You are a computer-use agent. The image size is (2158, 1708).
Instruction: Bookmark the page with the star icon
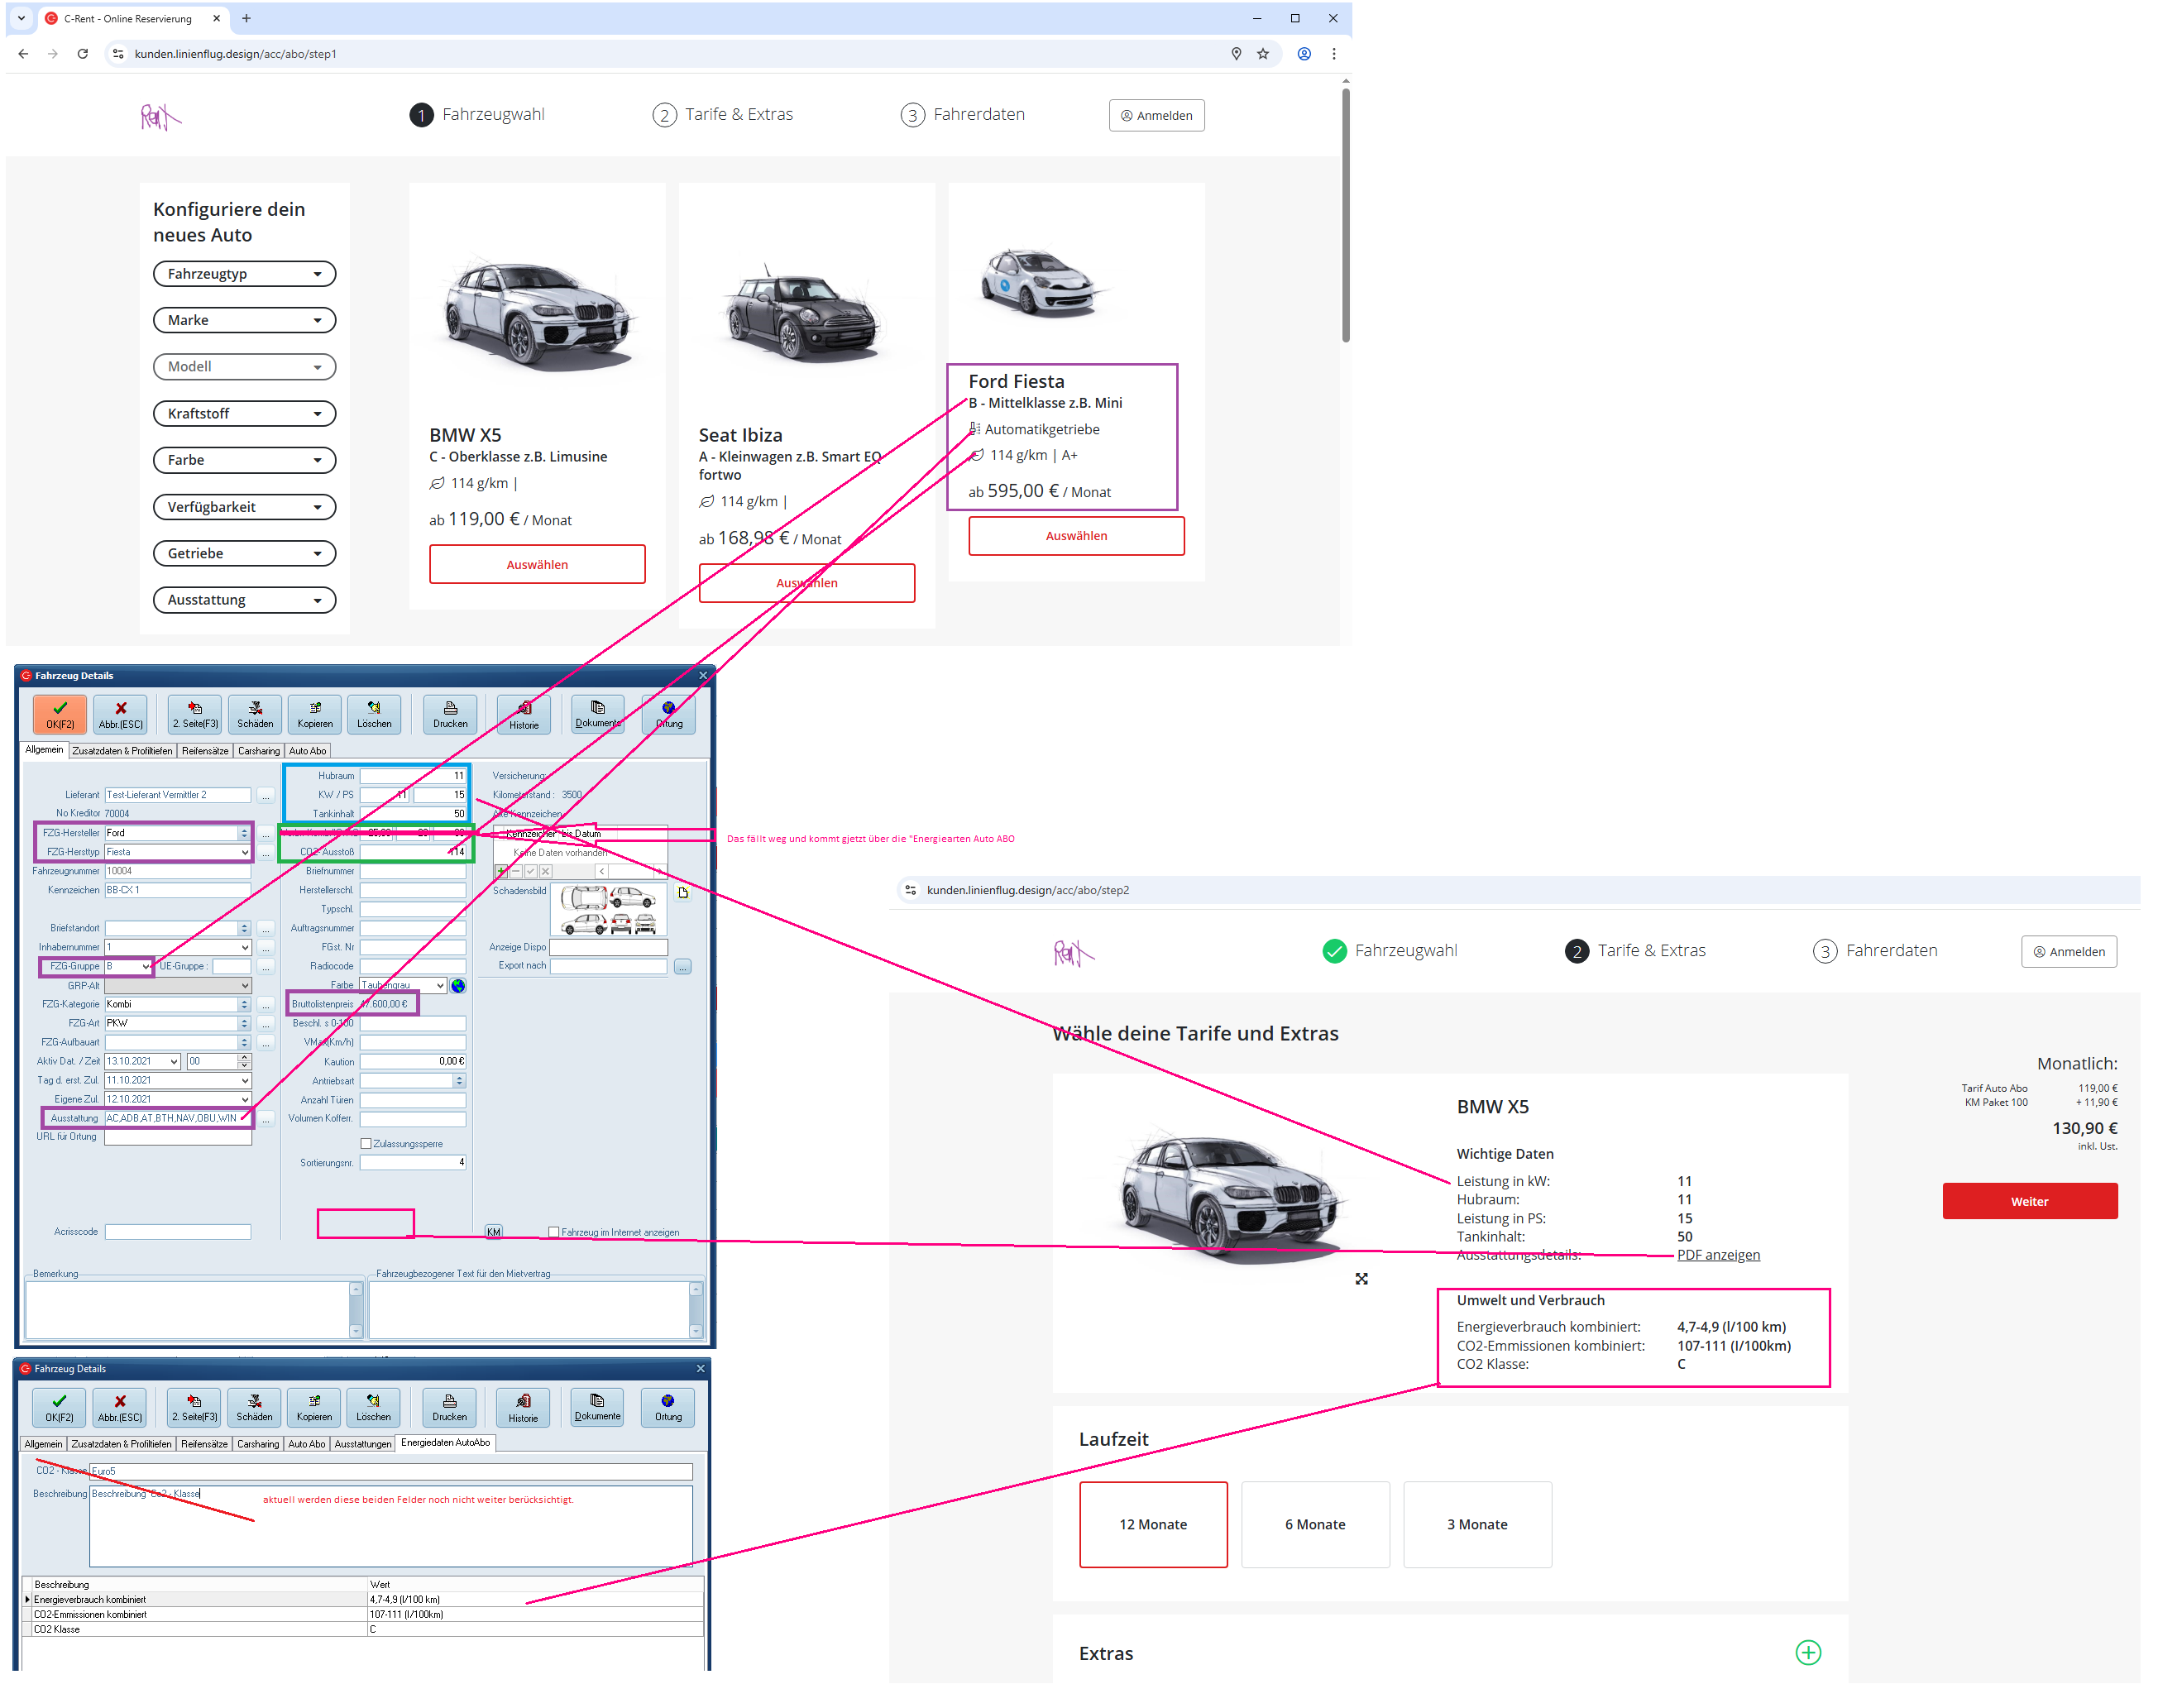pyautogui.click(x=1263, y=54)
